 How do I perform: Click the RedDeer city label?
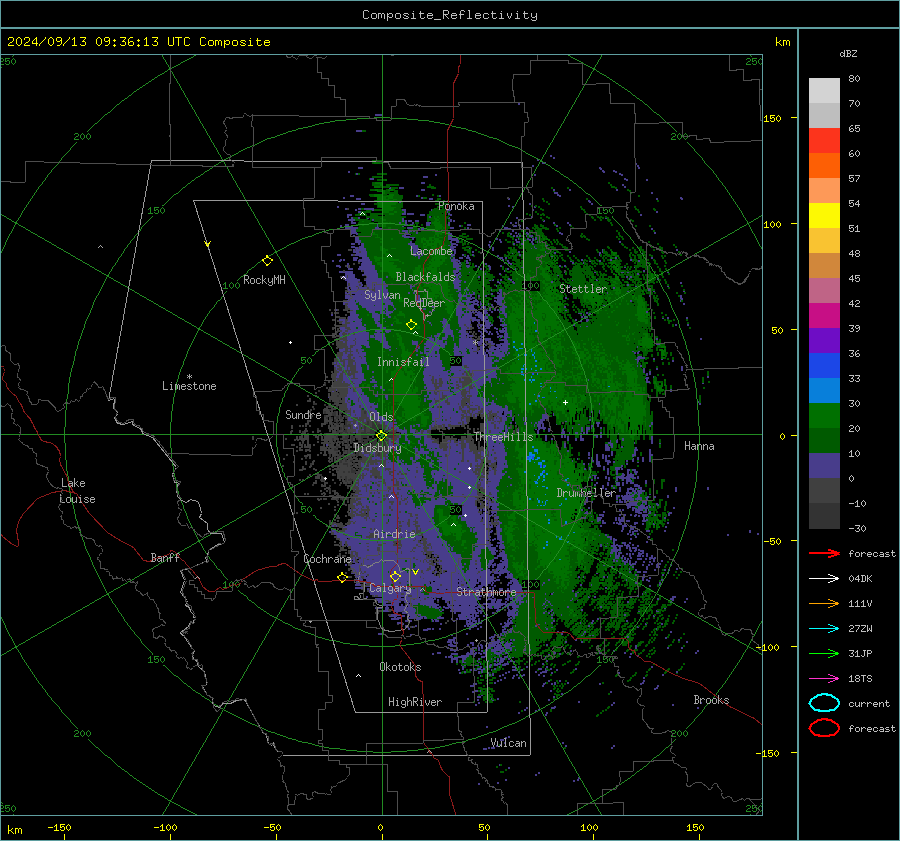tap(424, 303)
